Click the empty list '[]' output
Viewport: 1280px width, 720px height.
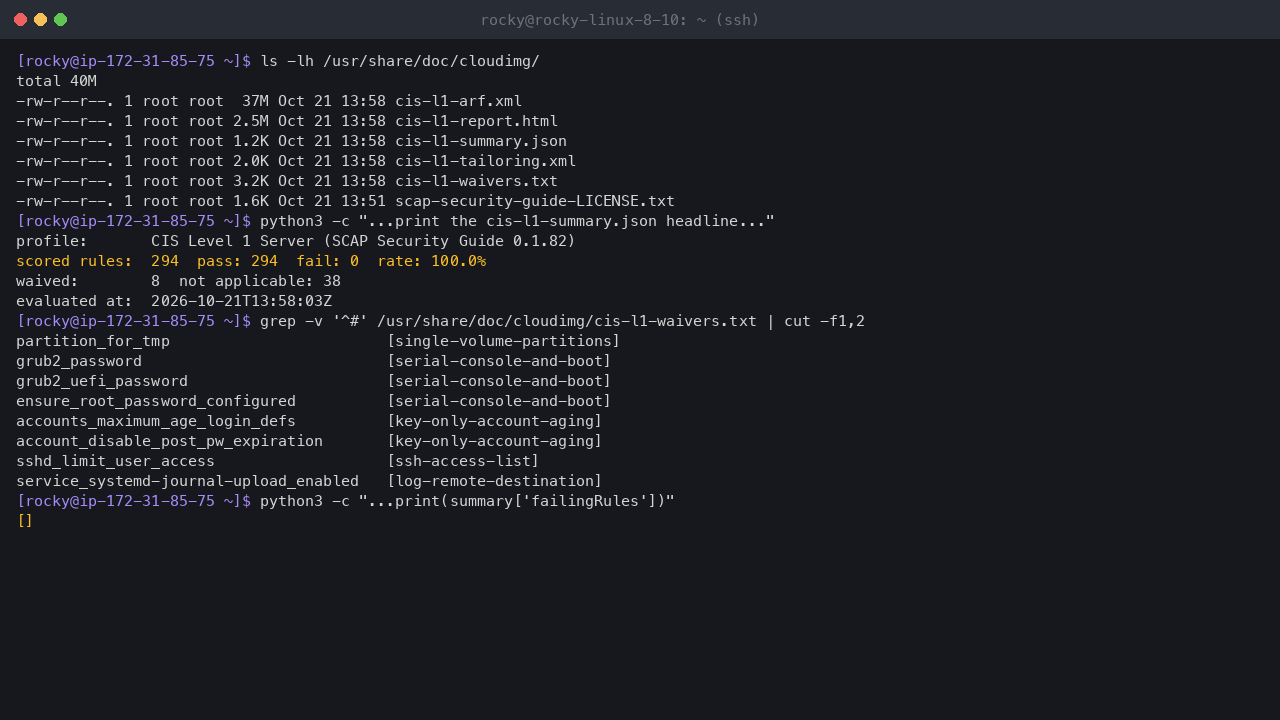click(x=25, y=521)
